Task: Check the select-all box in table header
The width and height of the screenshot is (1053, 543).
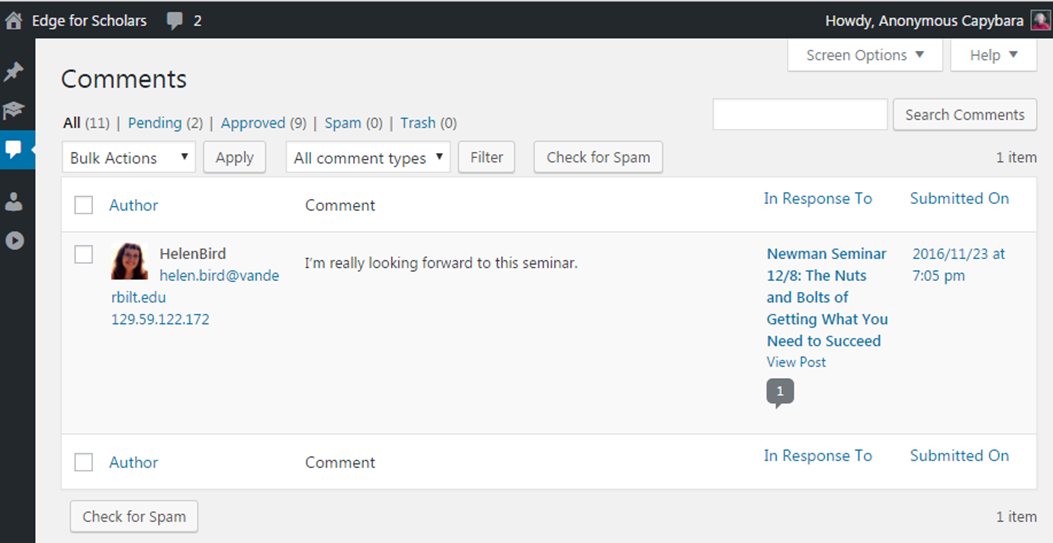Action: [84, 205]
